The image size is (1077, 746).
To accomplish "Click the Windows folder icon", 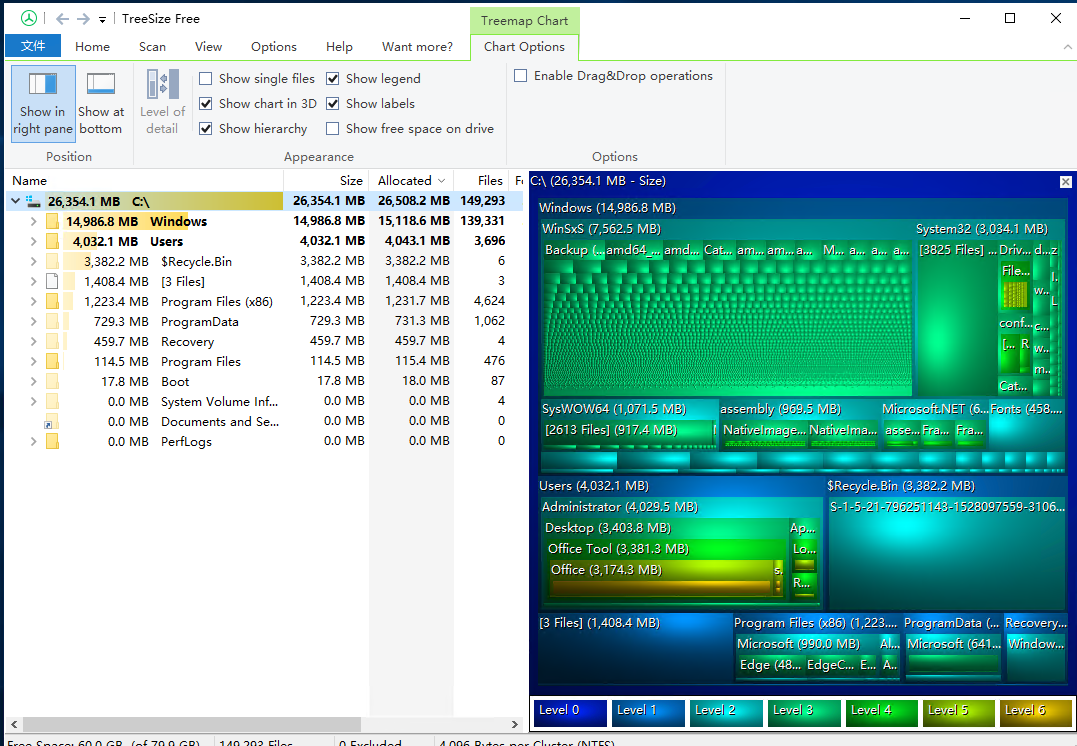I will click(x=52, y=221).
